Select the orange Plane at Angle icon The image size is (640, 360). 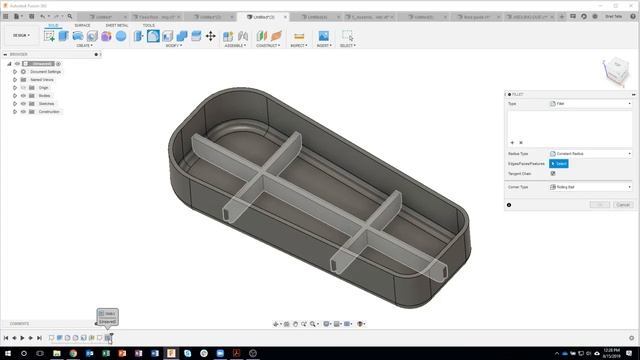276,36
